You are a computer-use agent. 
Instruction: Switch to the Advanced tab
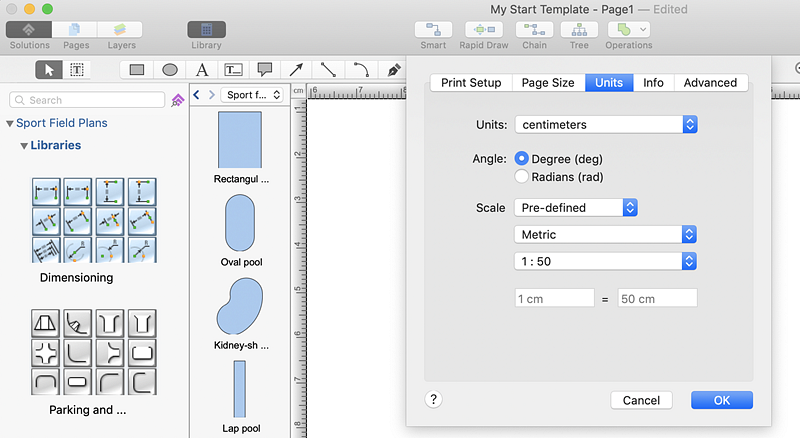pos(710,83)
